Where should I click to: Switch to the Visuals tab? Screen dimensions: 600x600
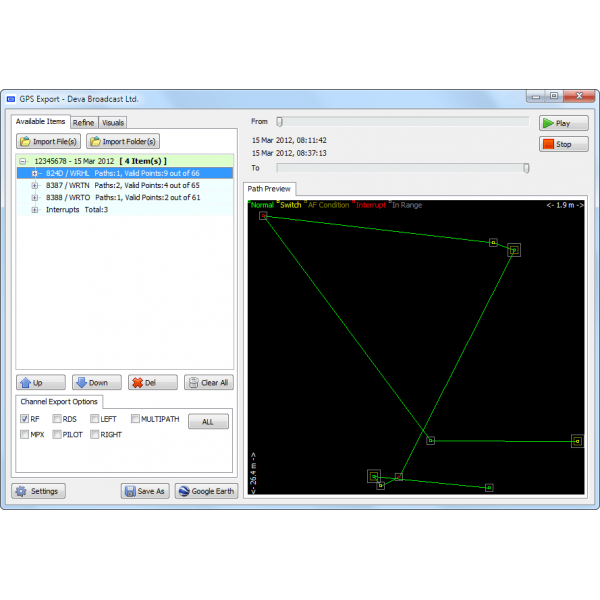(113, 122)
